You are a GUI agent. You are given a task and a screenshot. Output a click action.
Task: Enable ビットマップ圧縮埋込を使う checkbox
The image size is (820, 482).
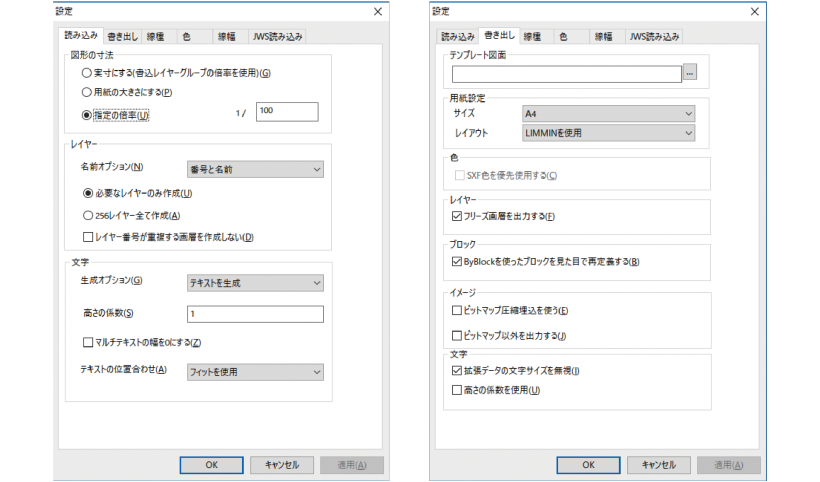tap(457, 311)
